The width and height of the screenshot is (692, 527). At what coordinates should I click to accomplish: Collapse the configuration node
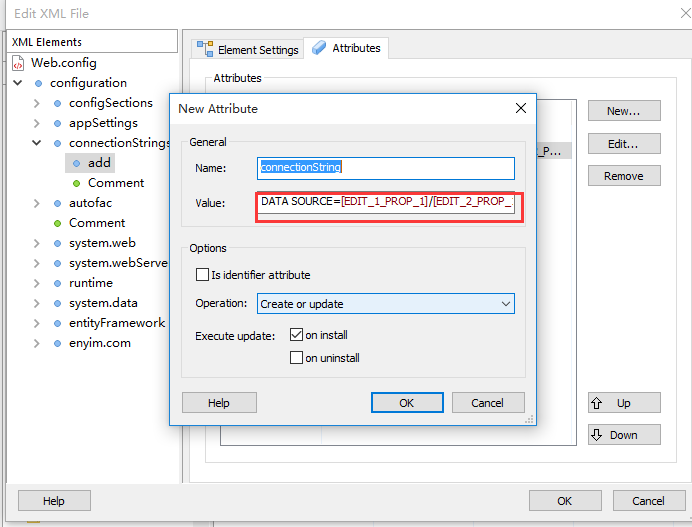[18, 83]
